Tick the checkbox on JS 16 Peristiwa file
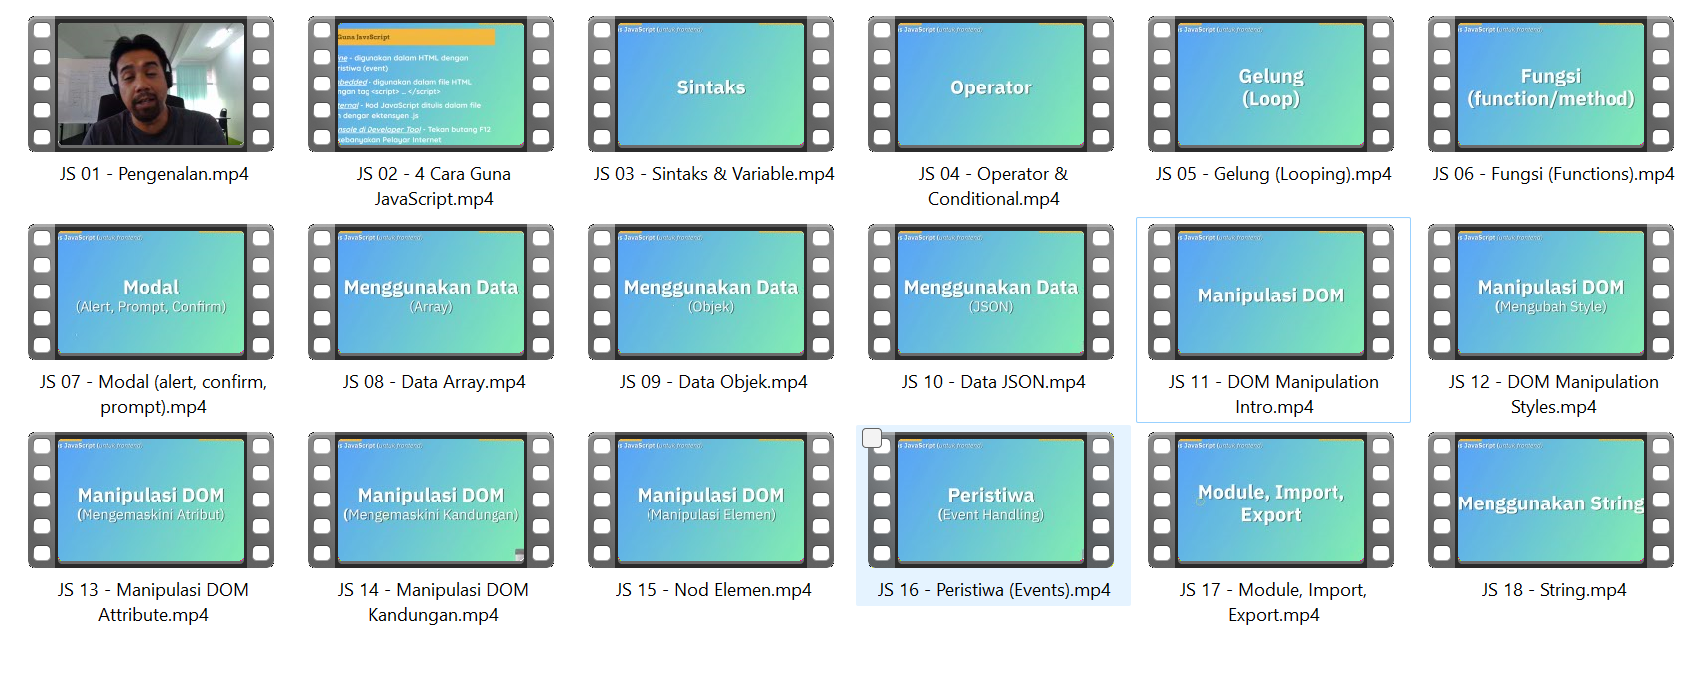Image resolution: width=1698 pixels, height=677 pixels. tap(872, 438)
